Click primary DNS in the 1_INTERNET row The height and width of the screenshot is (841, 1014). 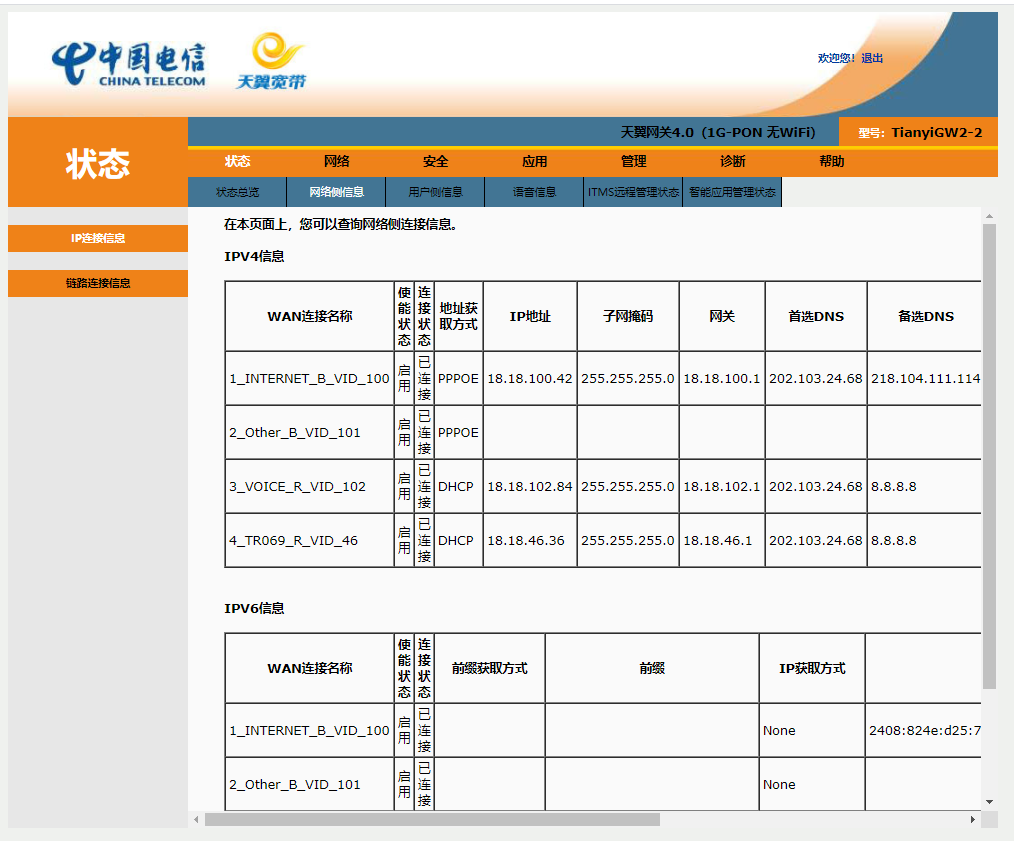[x=815, y=378]
